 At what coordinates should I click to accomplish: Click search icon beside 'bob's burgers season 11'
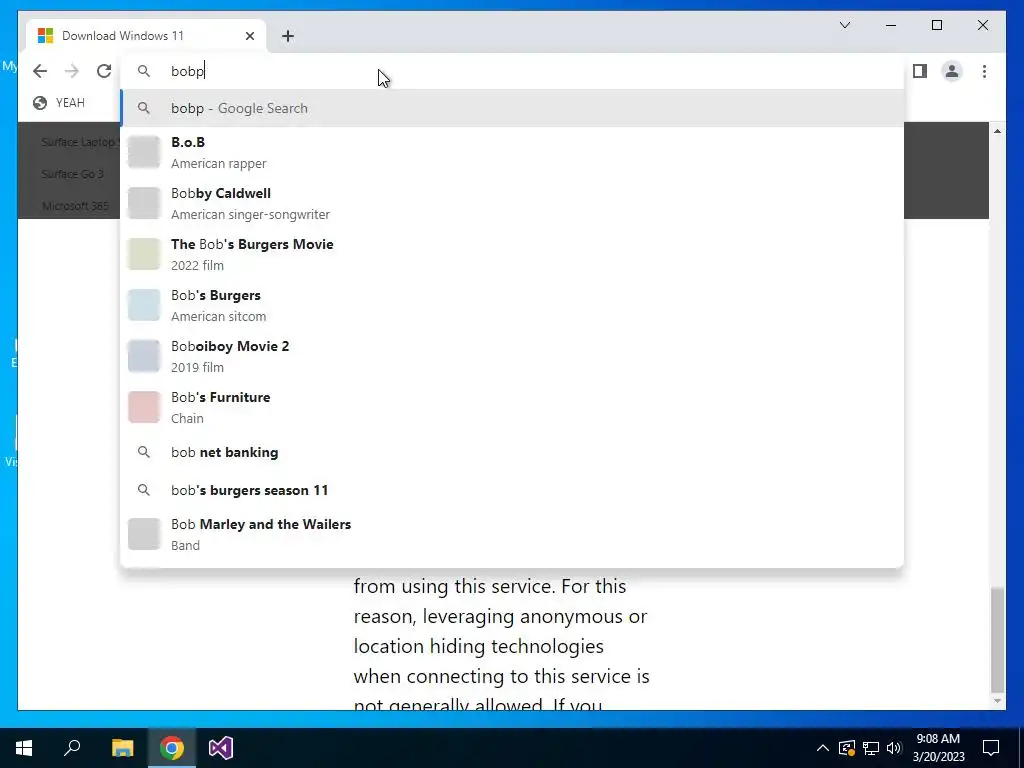click(144, 490)
